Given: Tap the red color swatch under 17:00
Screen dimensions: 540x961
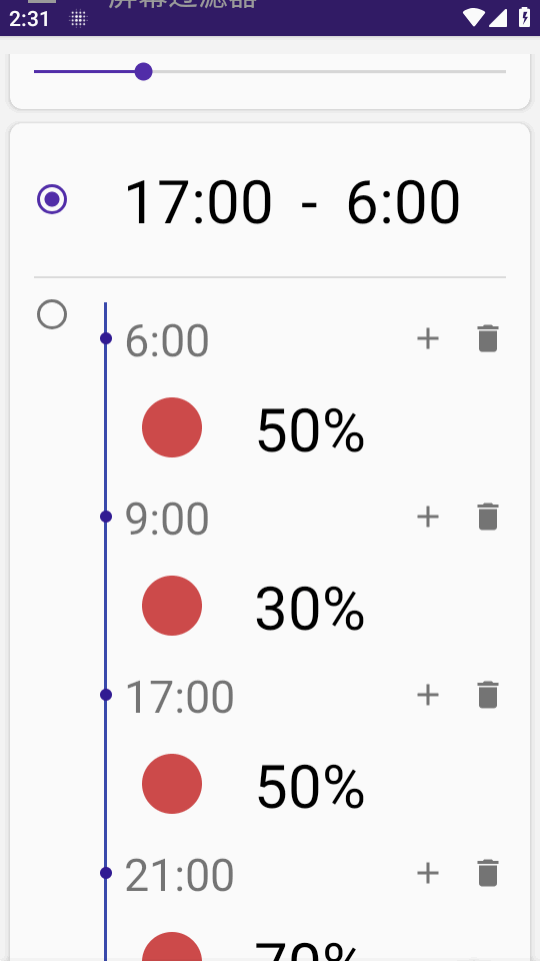Looking at the screenshot, I should pos(172,784).
